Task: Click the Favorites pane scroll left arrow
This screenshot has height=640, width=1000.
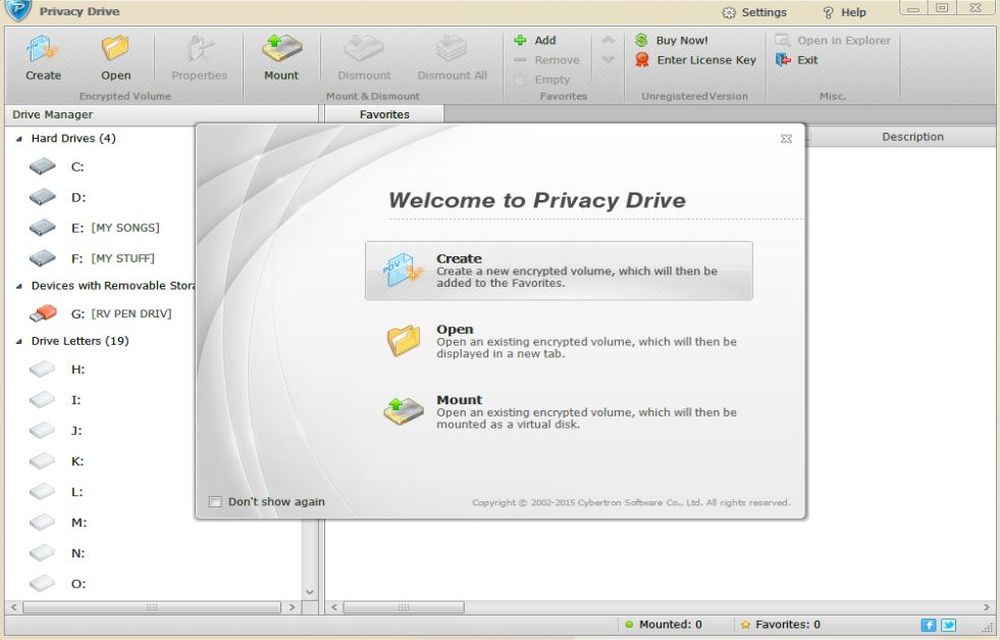Action: coord(334,607)
